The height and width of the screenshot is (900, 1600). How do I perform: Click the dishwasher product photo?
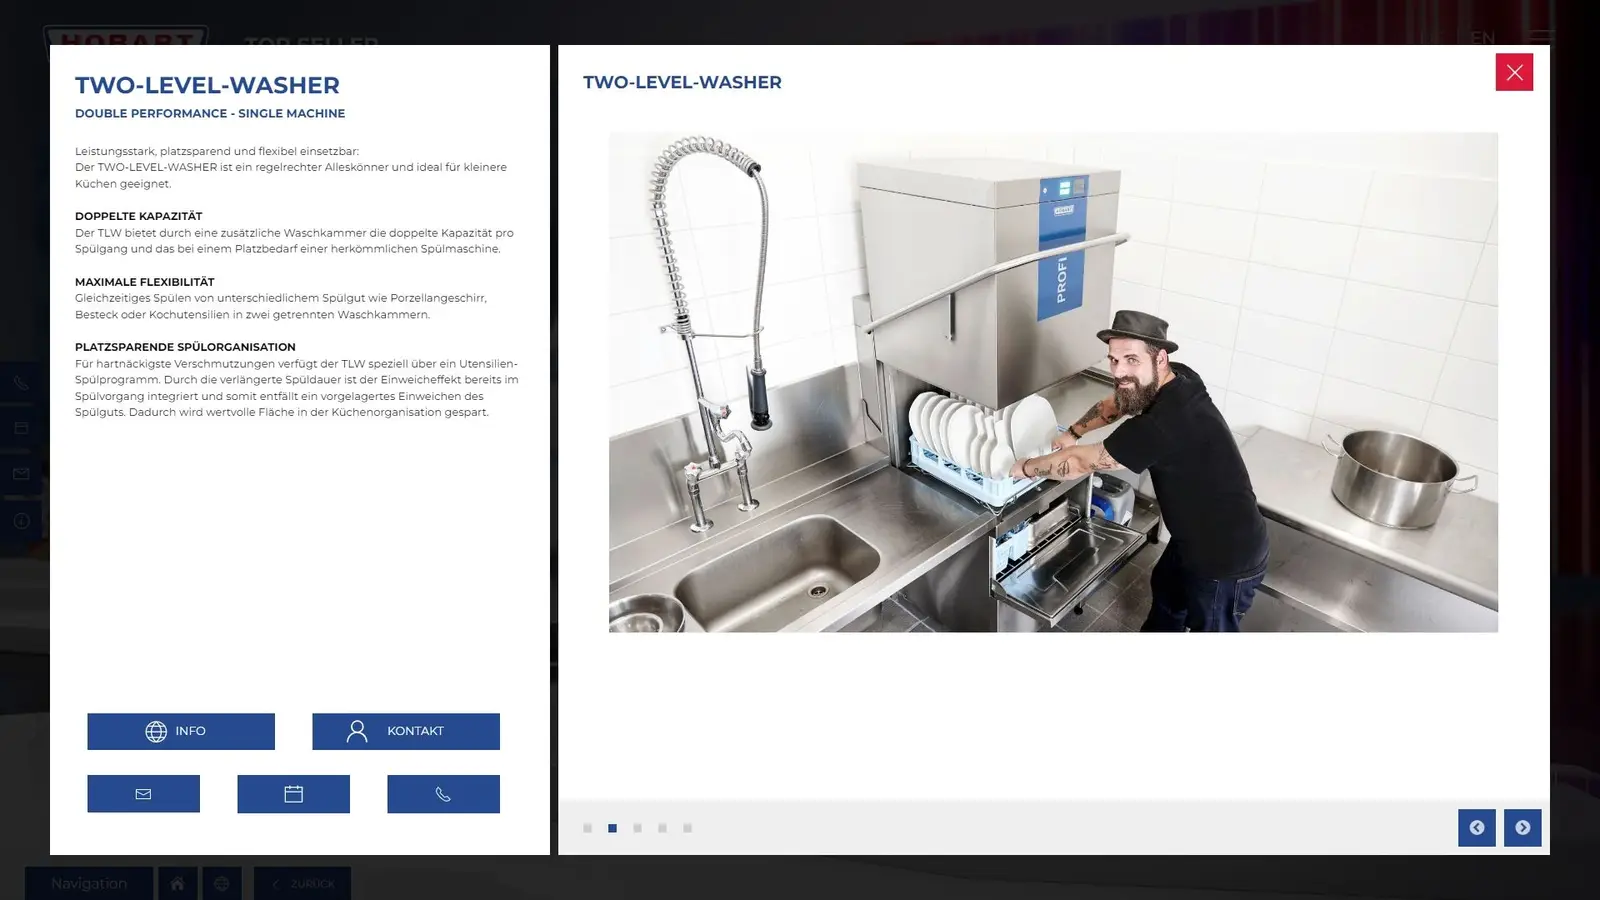pos(1053,382)
